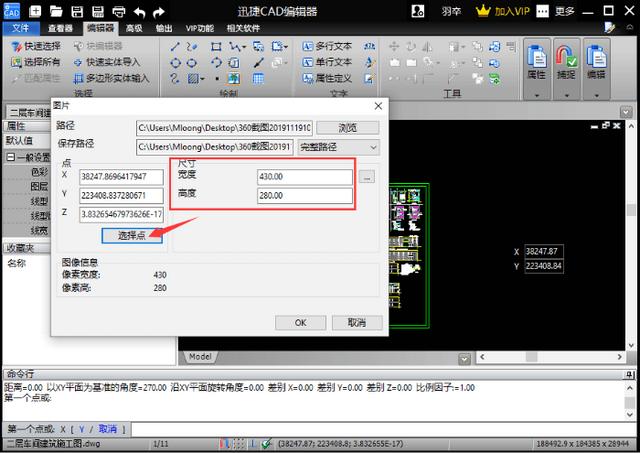Screen dimensions: 640x453
Task: Undo the last action
Action: click(x=139, y=12)
